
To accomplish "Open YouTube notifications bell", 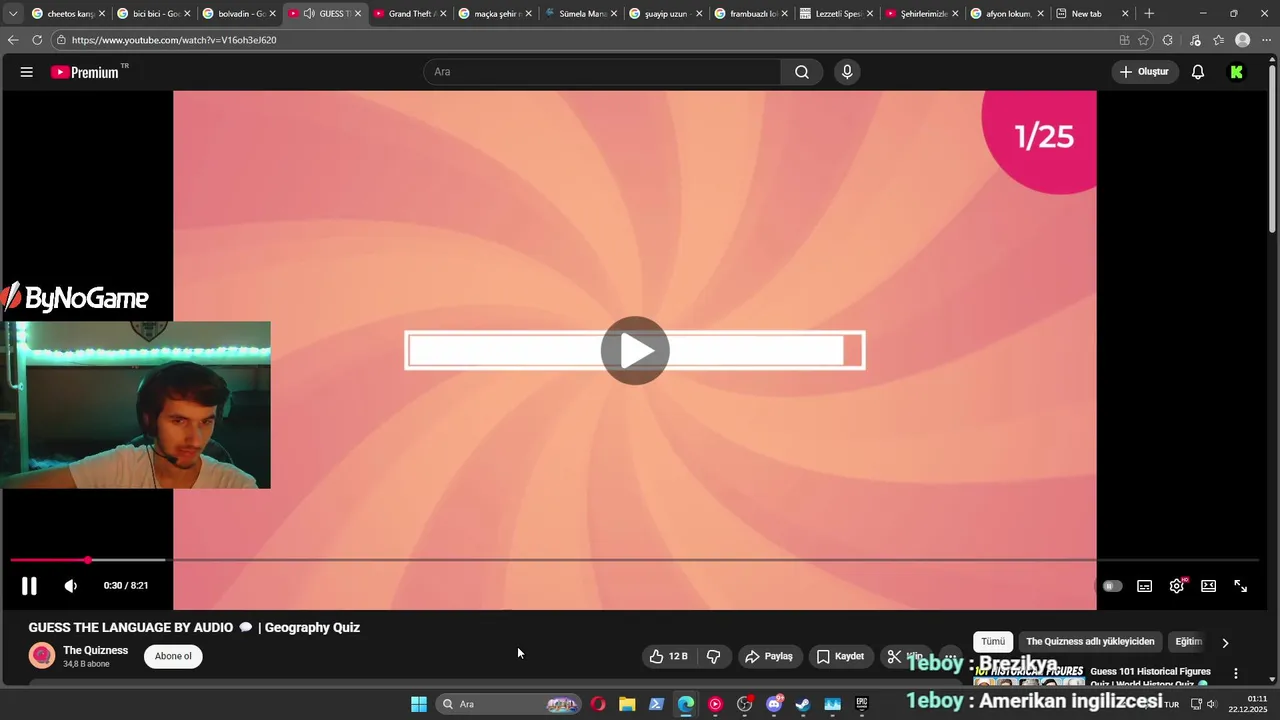I will point(1198,72).
